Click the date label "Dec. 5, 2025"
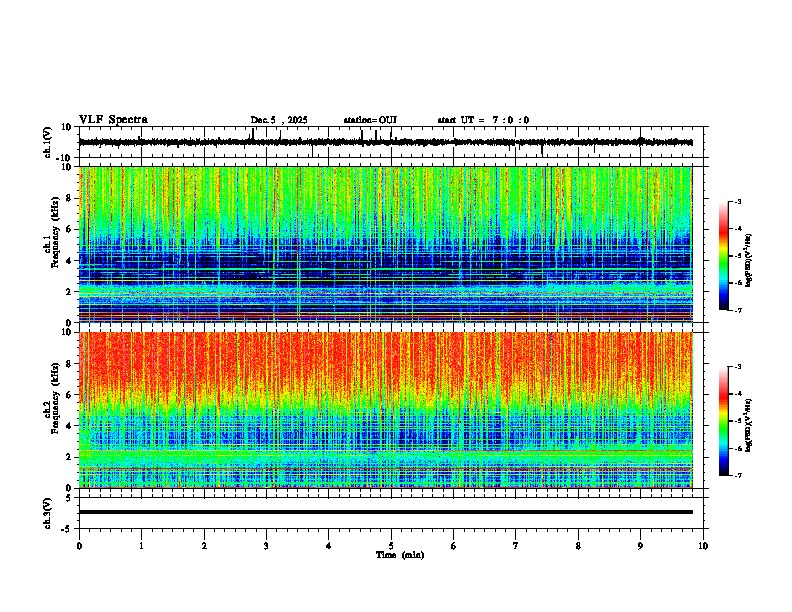The height and width of the screenshot is (612, 792). pyautogui.click(x=279, y=120)
